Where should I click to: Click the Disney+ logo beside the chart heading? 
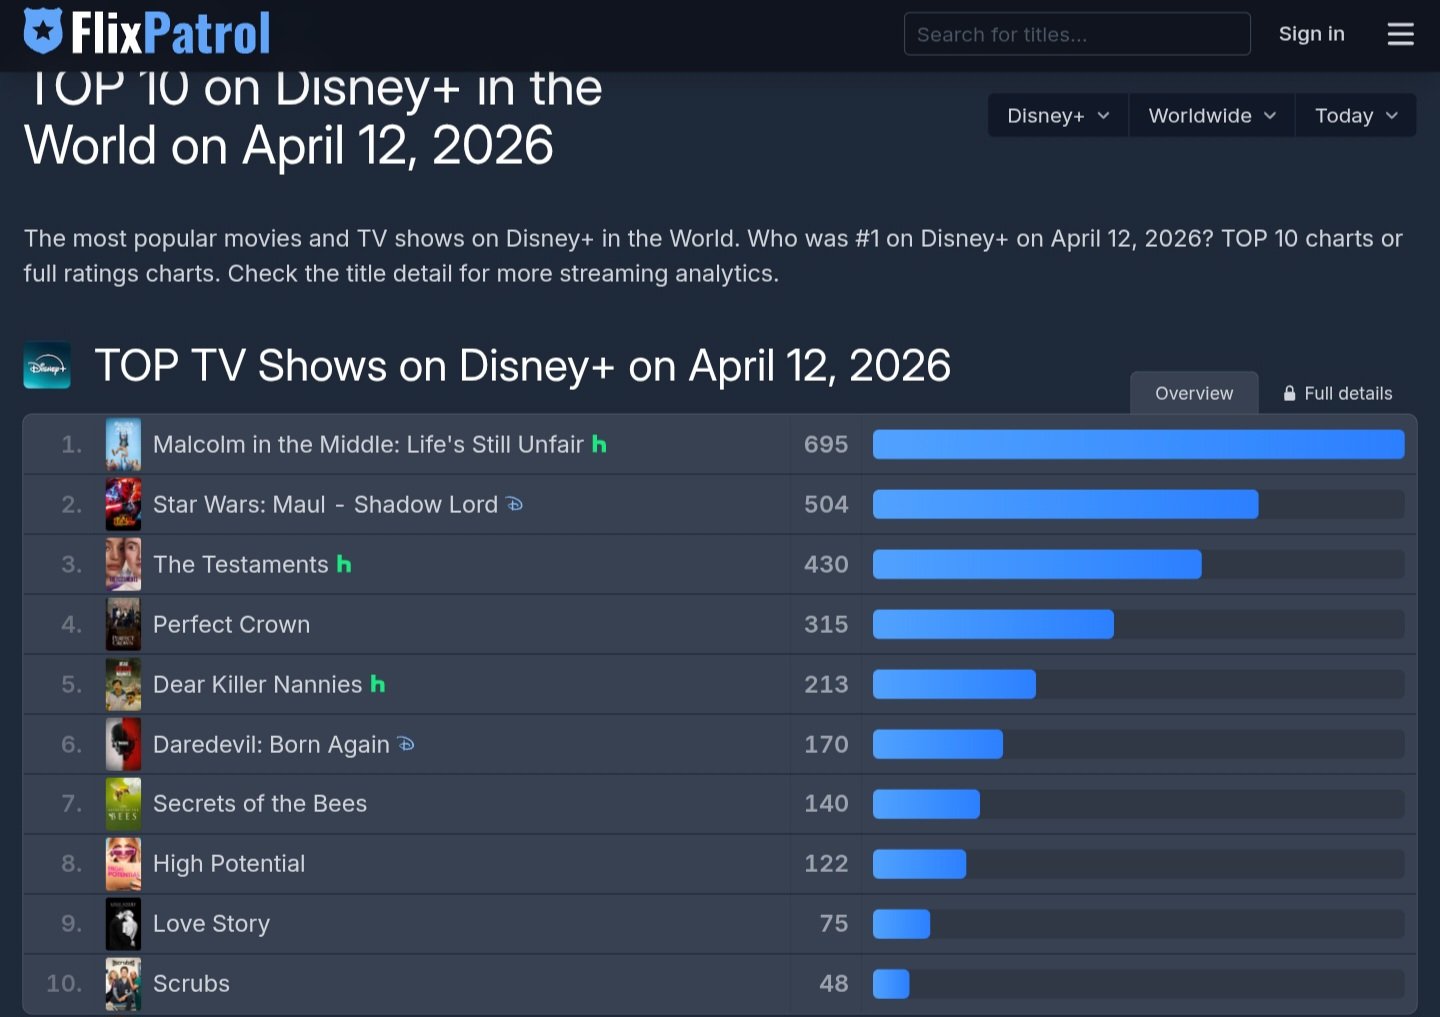point(47,366)
